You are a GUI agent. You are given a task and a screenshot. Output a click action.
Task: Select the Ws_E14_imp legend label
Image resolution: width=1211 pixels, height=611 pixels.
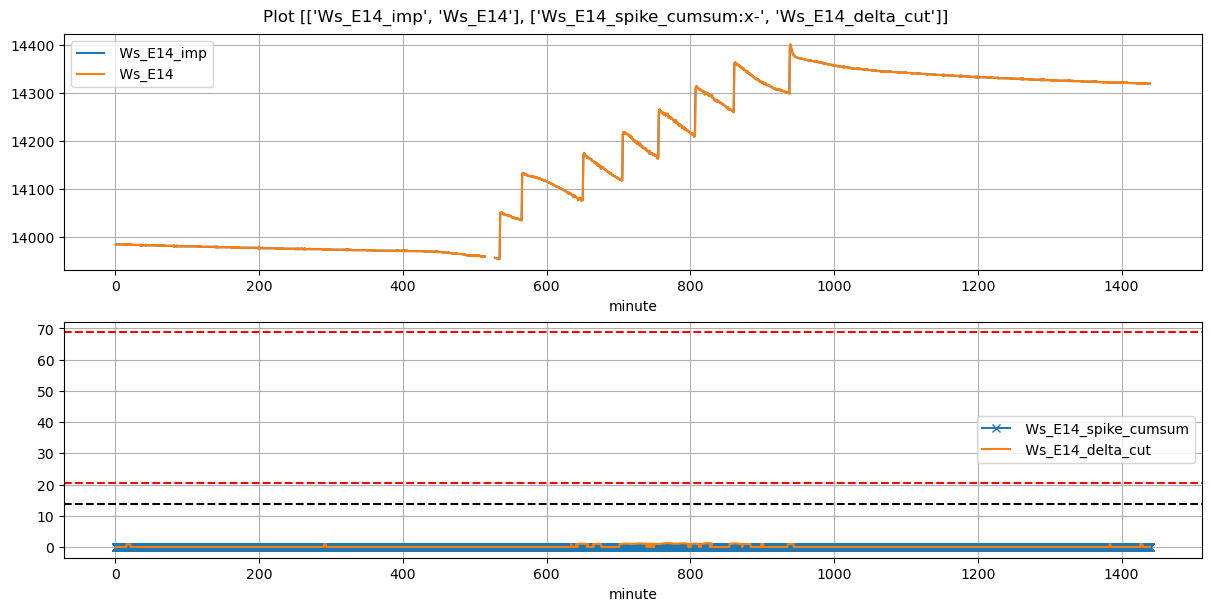[x=162, y=54]
